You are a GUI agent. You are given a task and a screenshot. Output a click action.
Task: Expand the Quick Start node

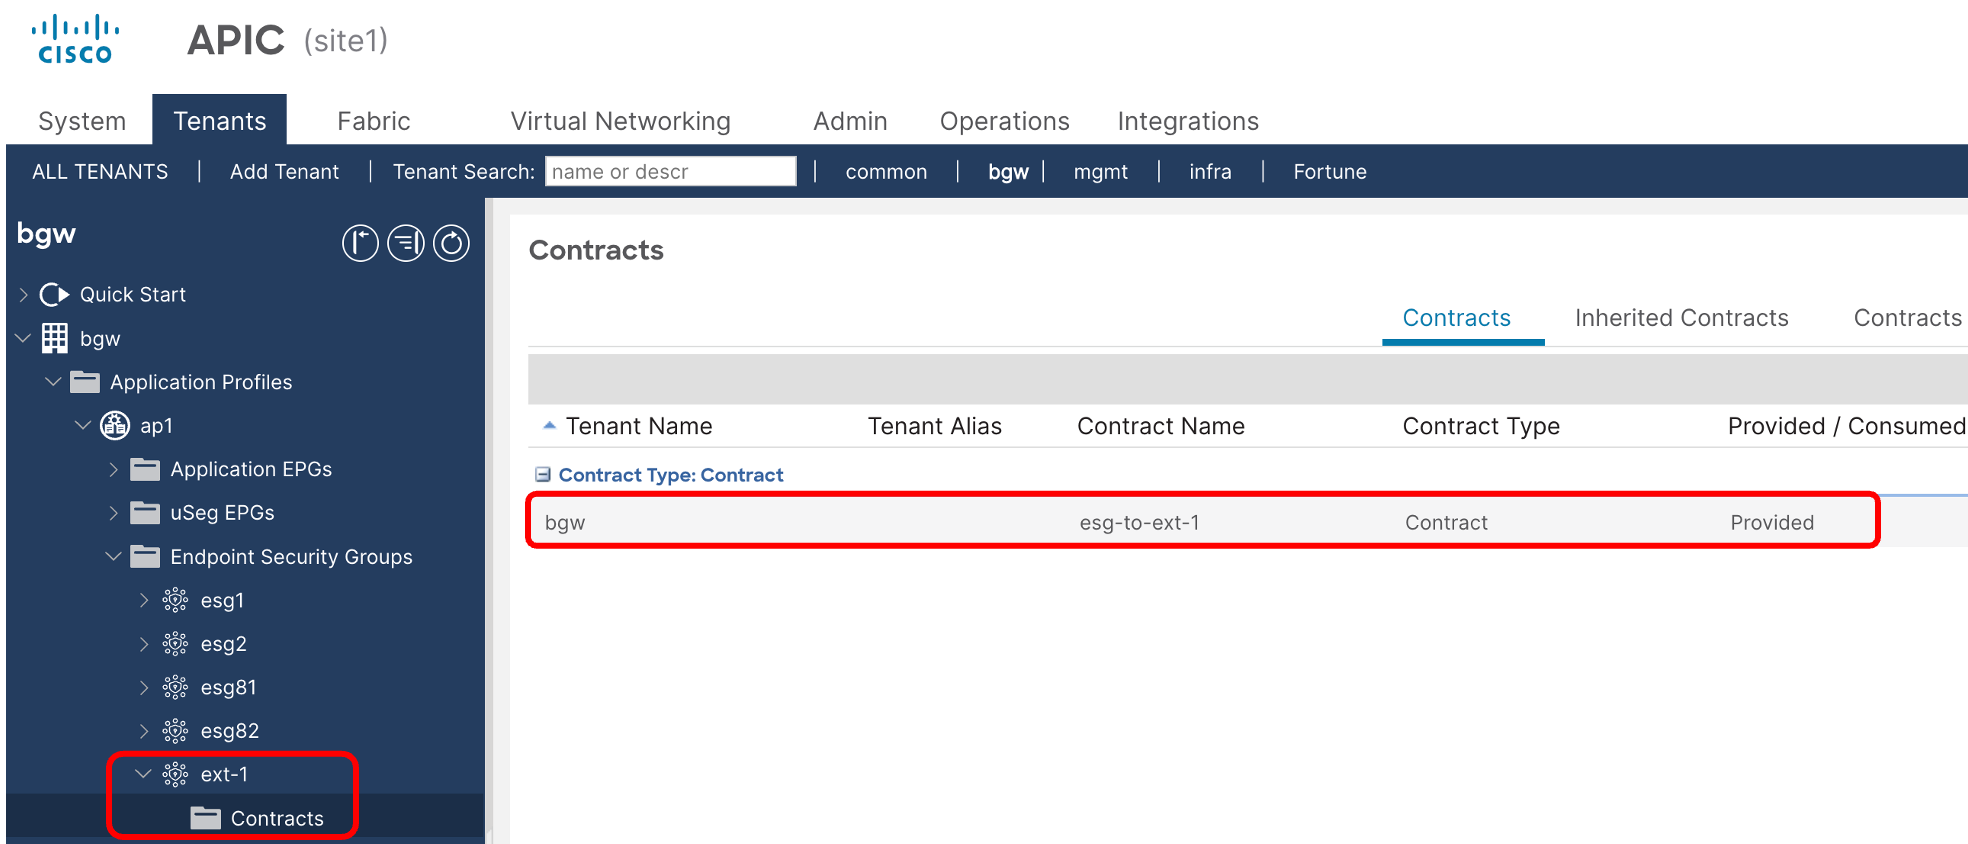[x=23, y=295]
